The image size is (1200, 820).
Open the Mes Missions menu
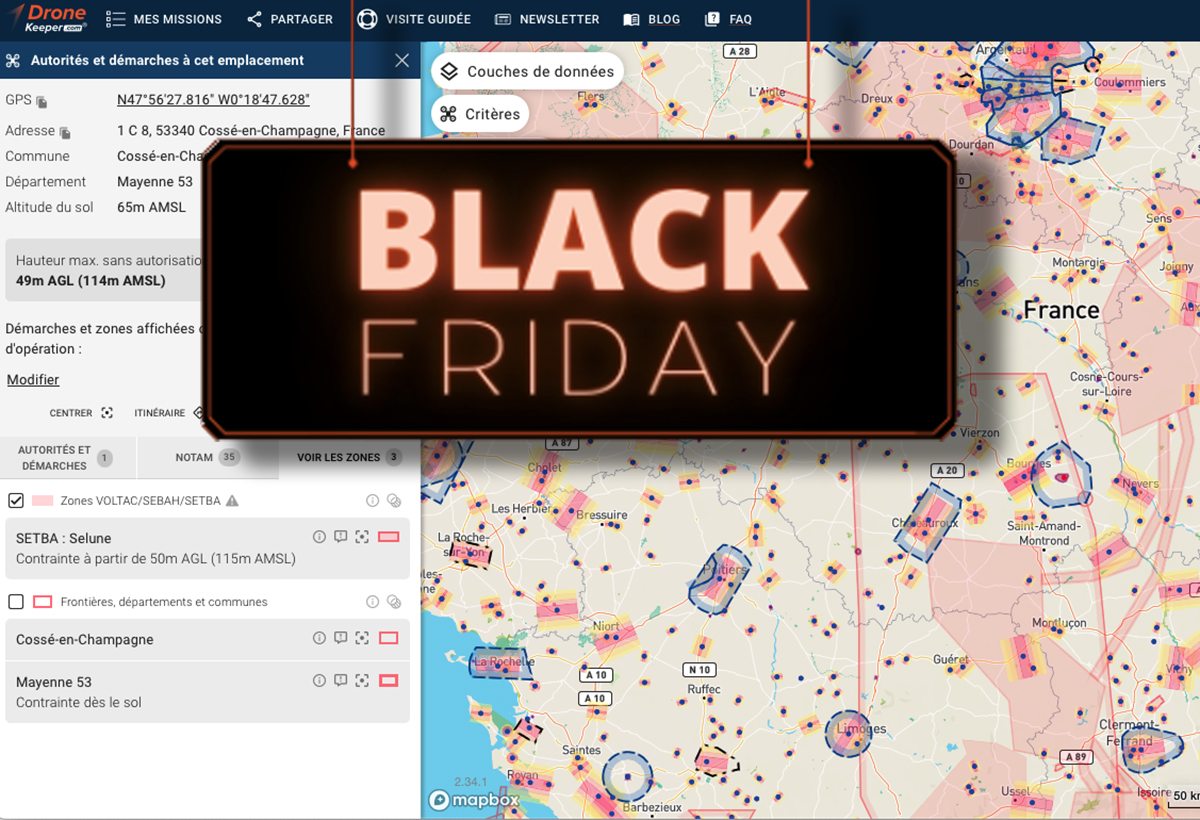[163, 19]
